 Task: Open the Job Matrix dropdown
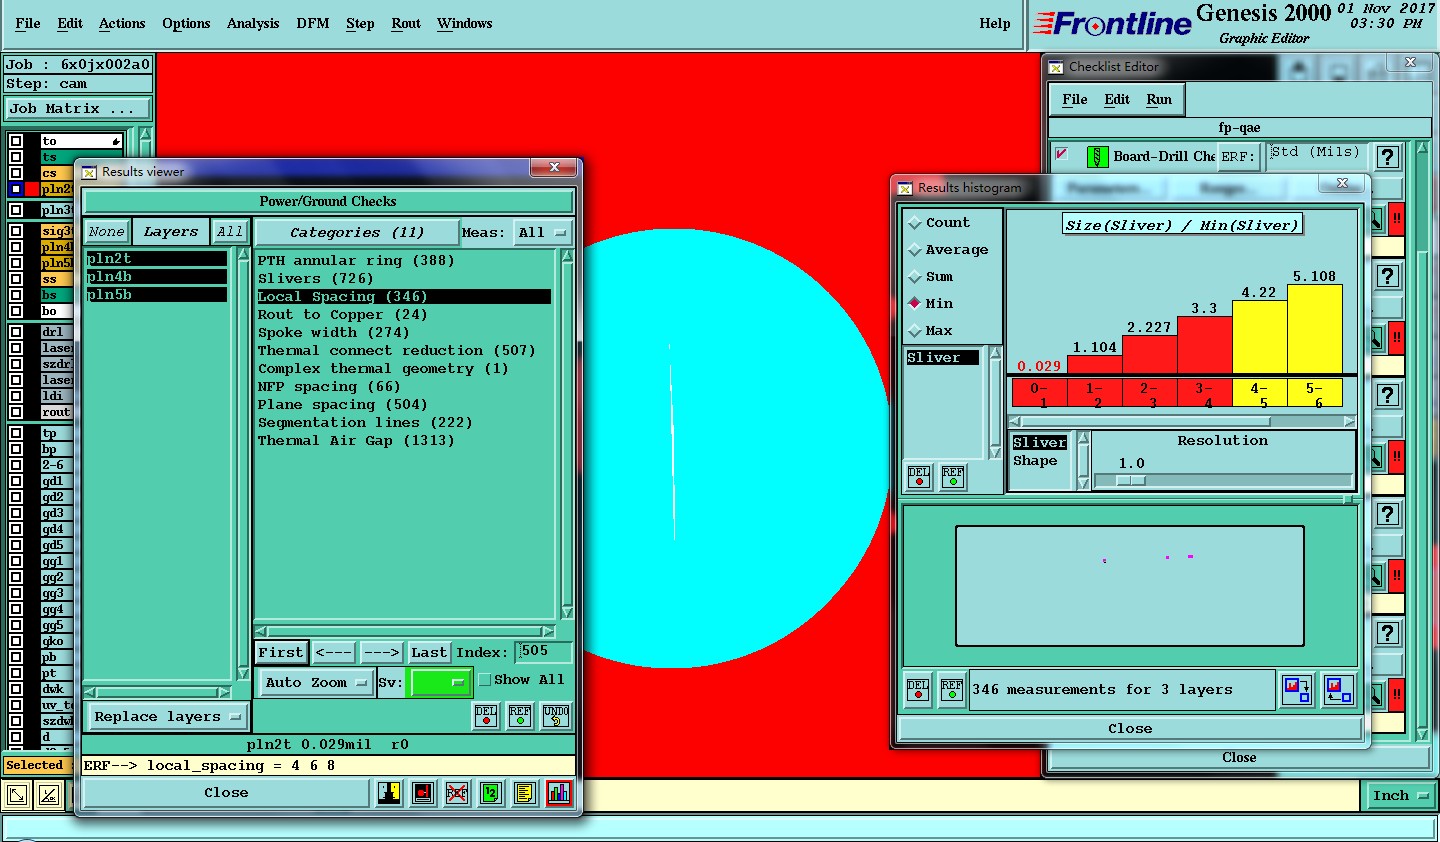coord(79,109)
